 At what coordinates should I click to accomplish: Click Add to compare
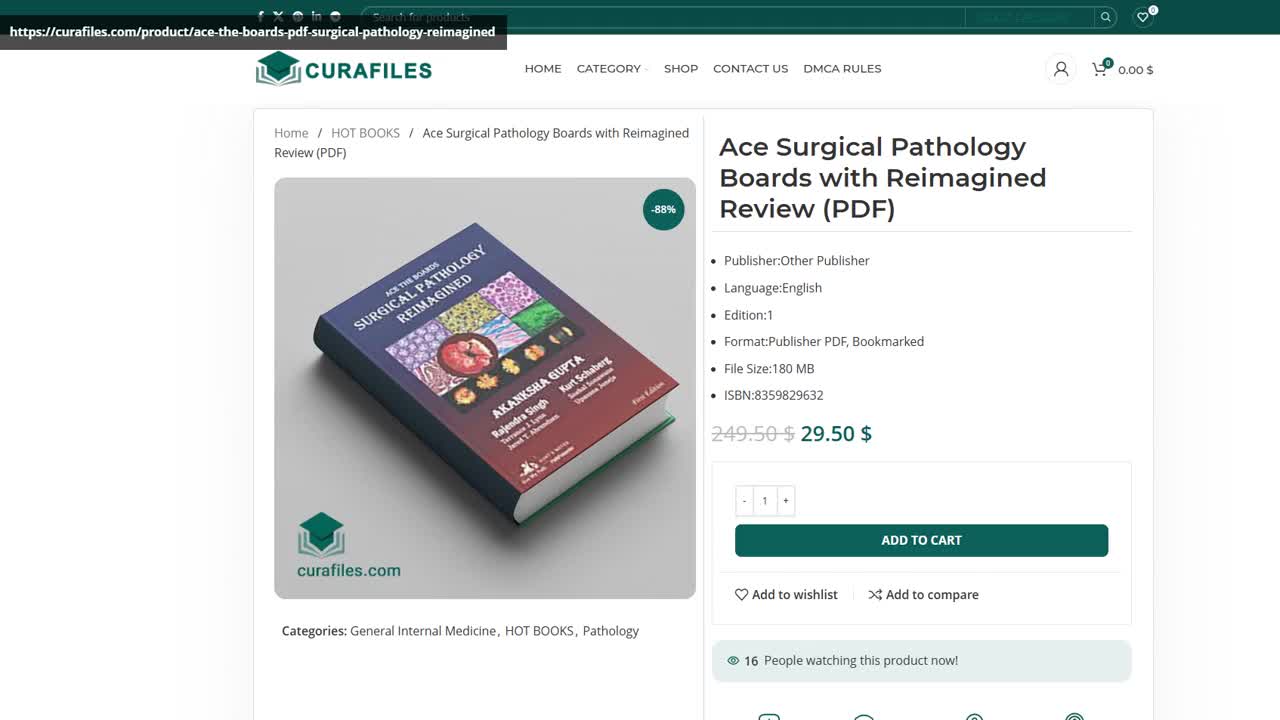coord(923,594)
